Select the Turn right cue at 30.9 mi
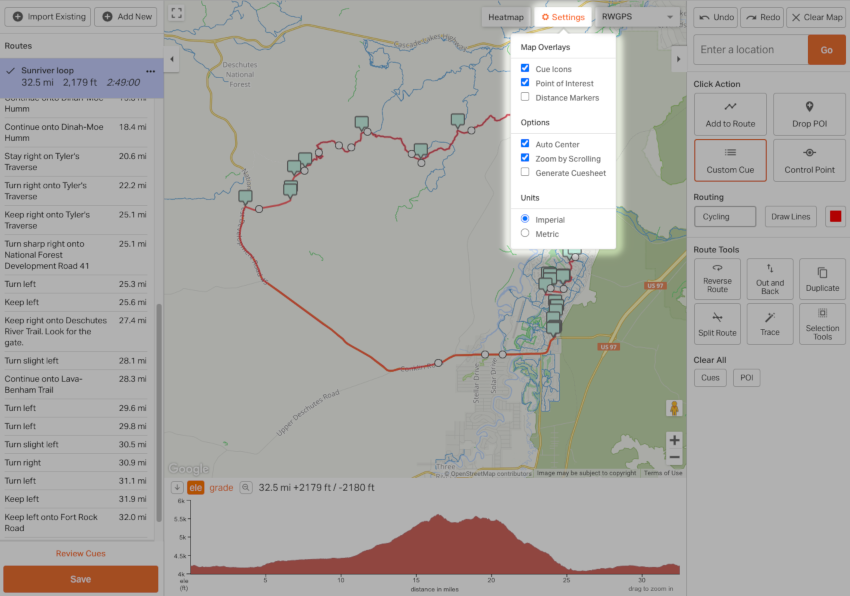 tap(75, 463)
